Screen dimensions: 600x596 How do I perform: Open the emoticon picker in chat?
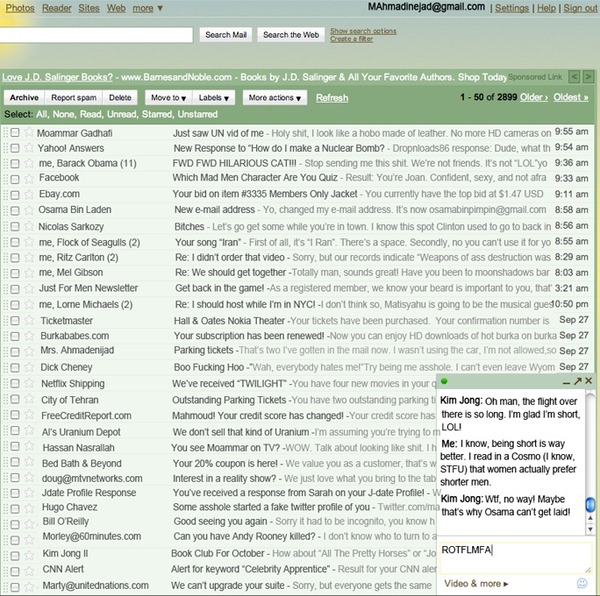coord(582,583)
